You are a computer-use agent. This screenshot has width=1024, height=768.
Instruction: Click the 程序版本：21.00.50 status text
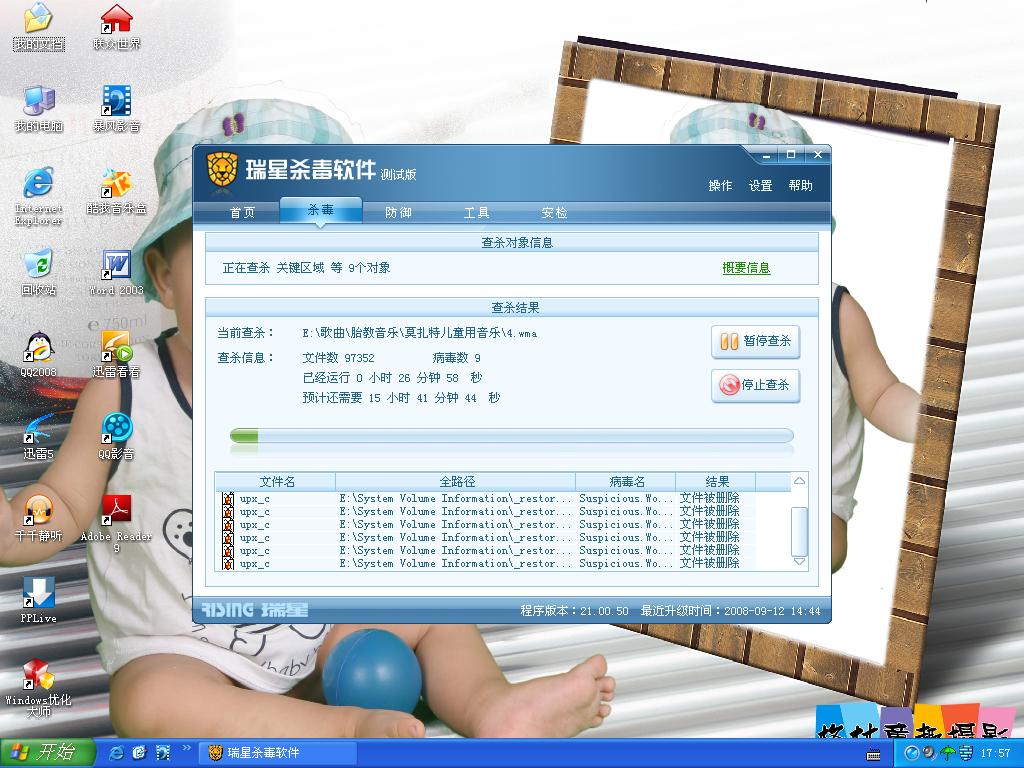point(574,611)
